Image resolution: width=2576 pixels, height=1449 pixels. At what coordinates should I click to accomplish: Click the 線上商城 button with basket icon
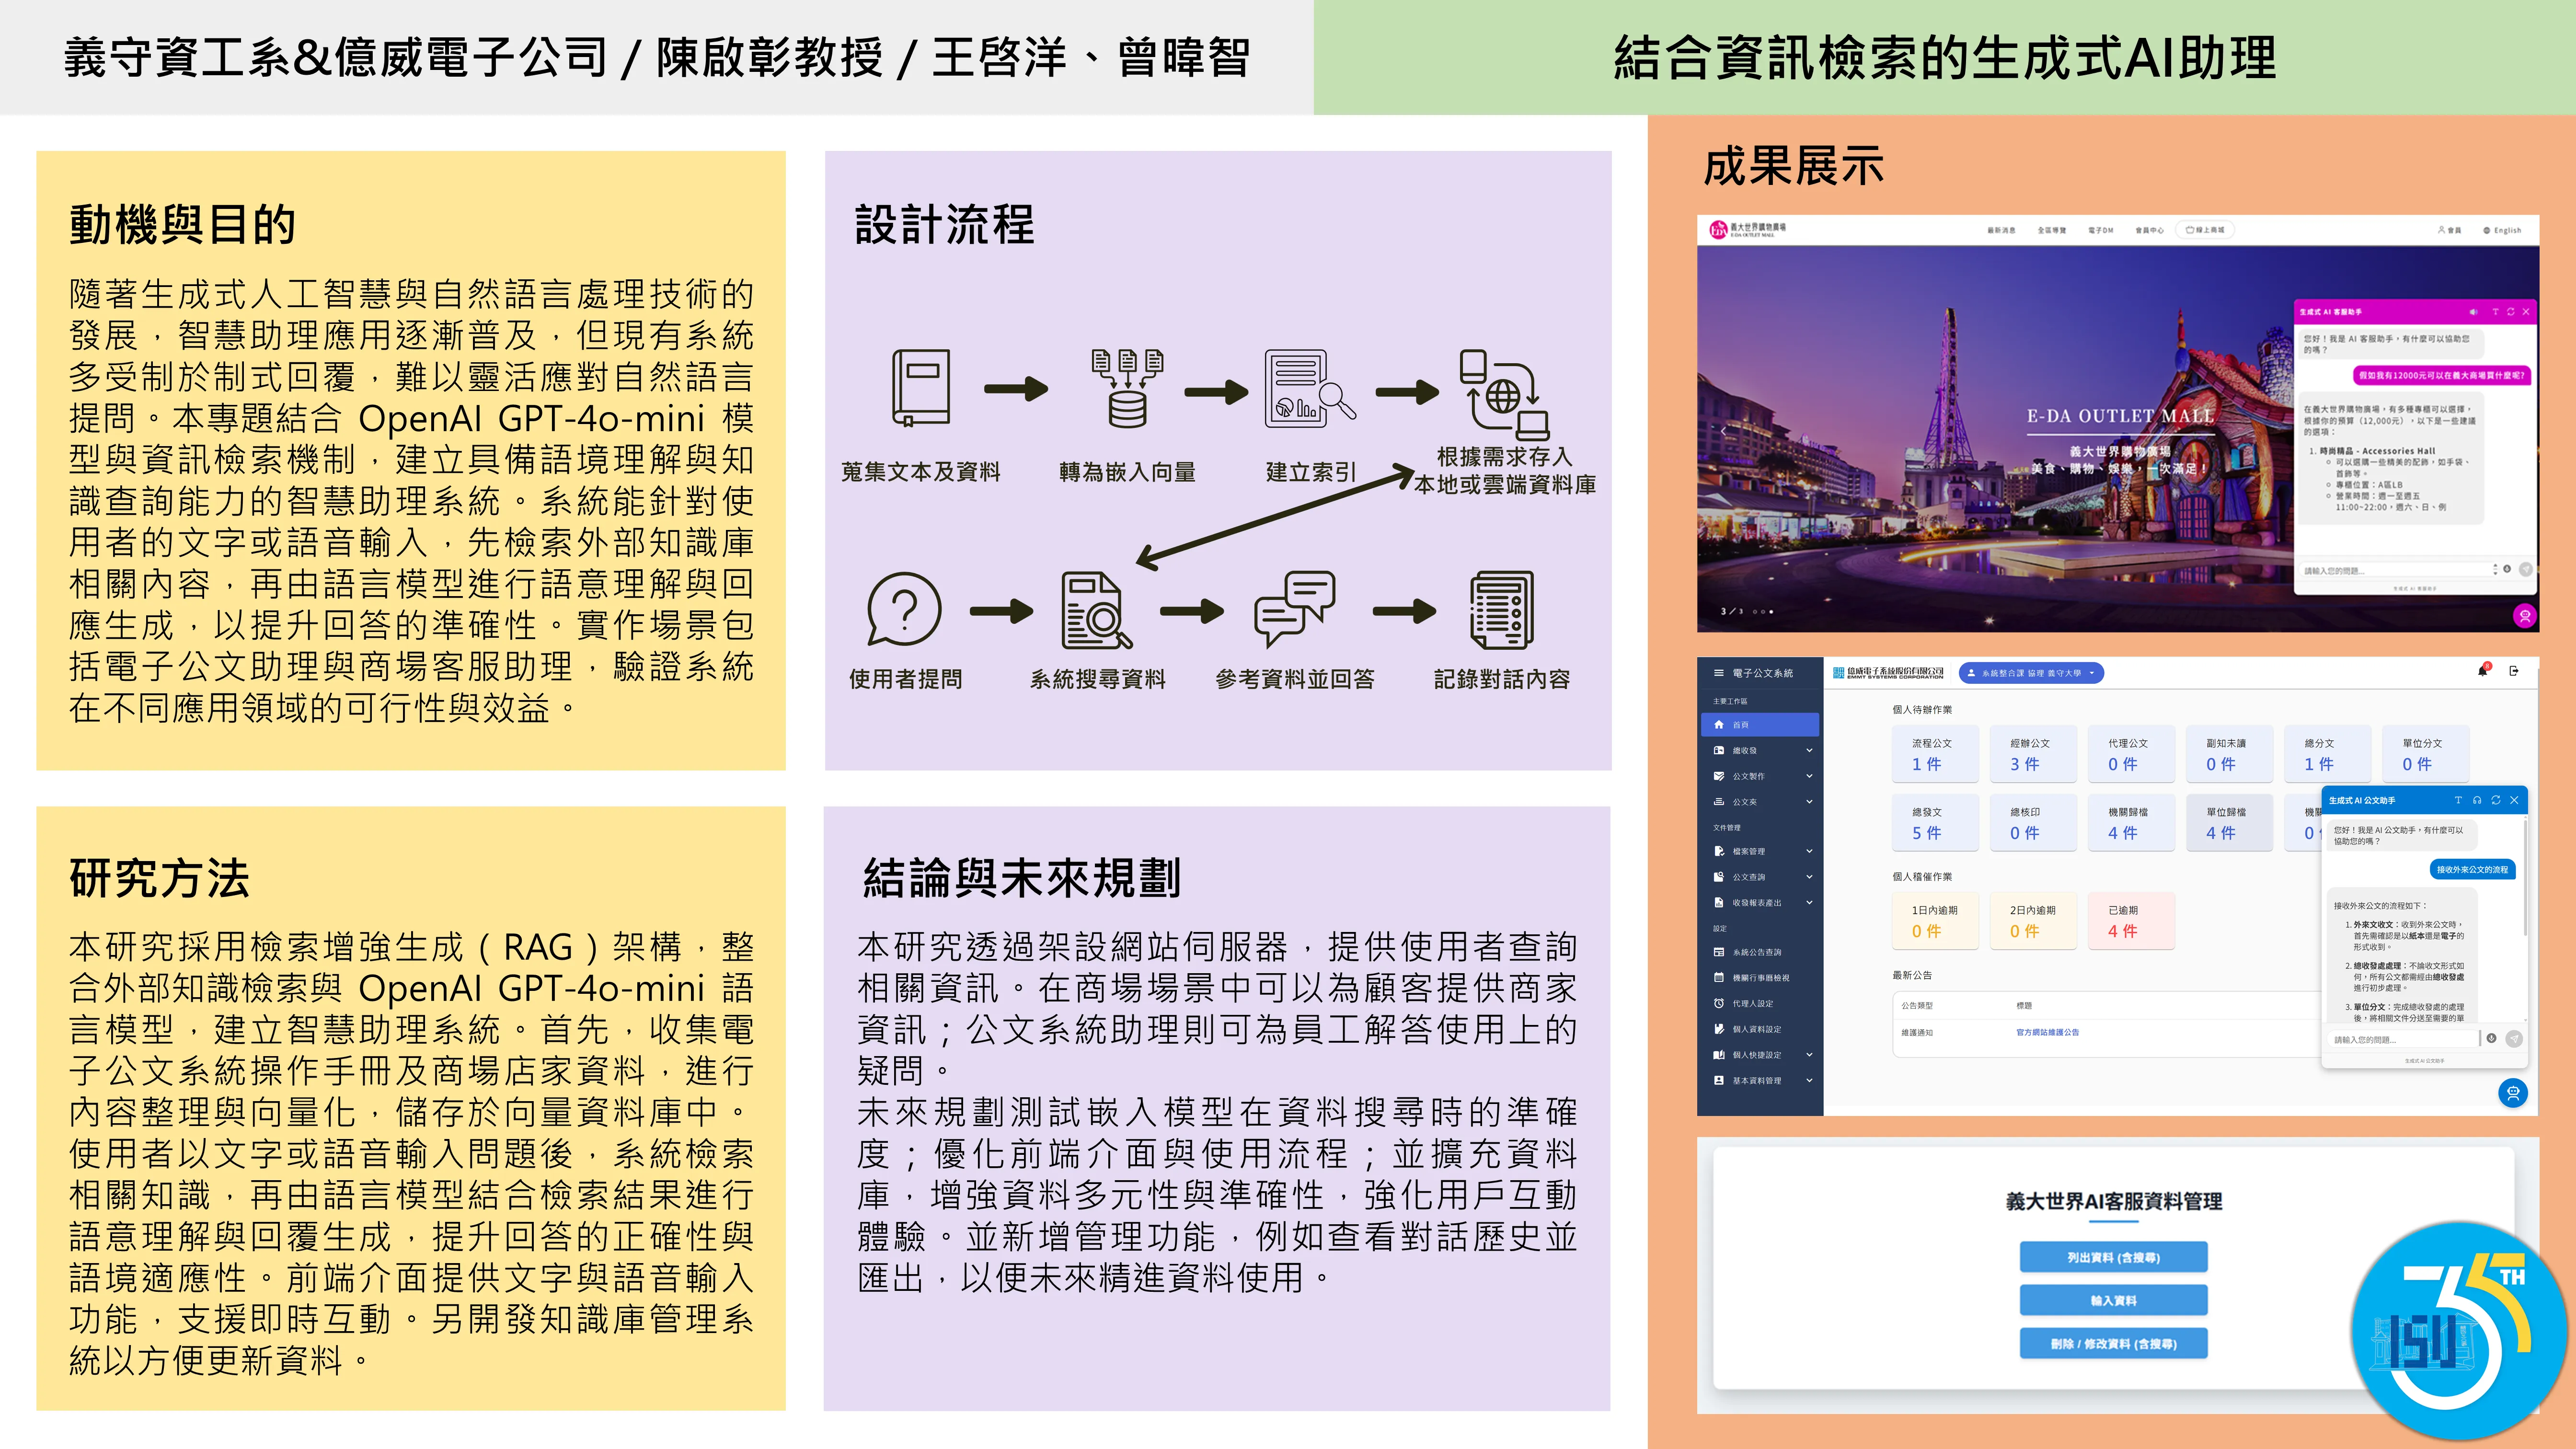coord(2206,230)
